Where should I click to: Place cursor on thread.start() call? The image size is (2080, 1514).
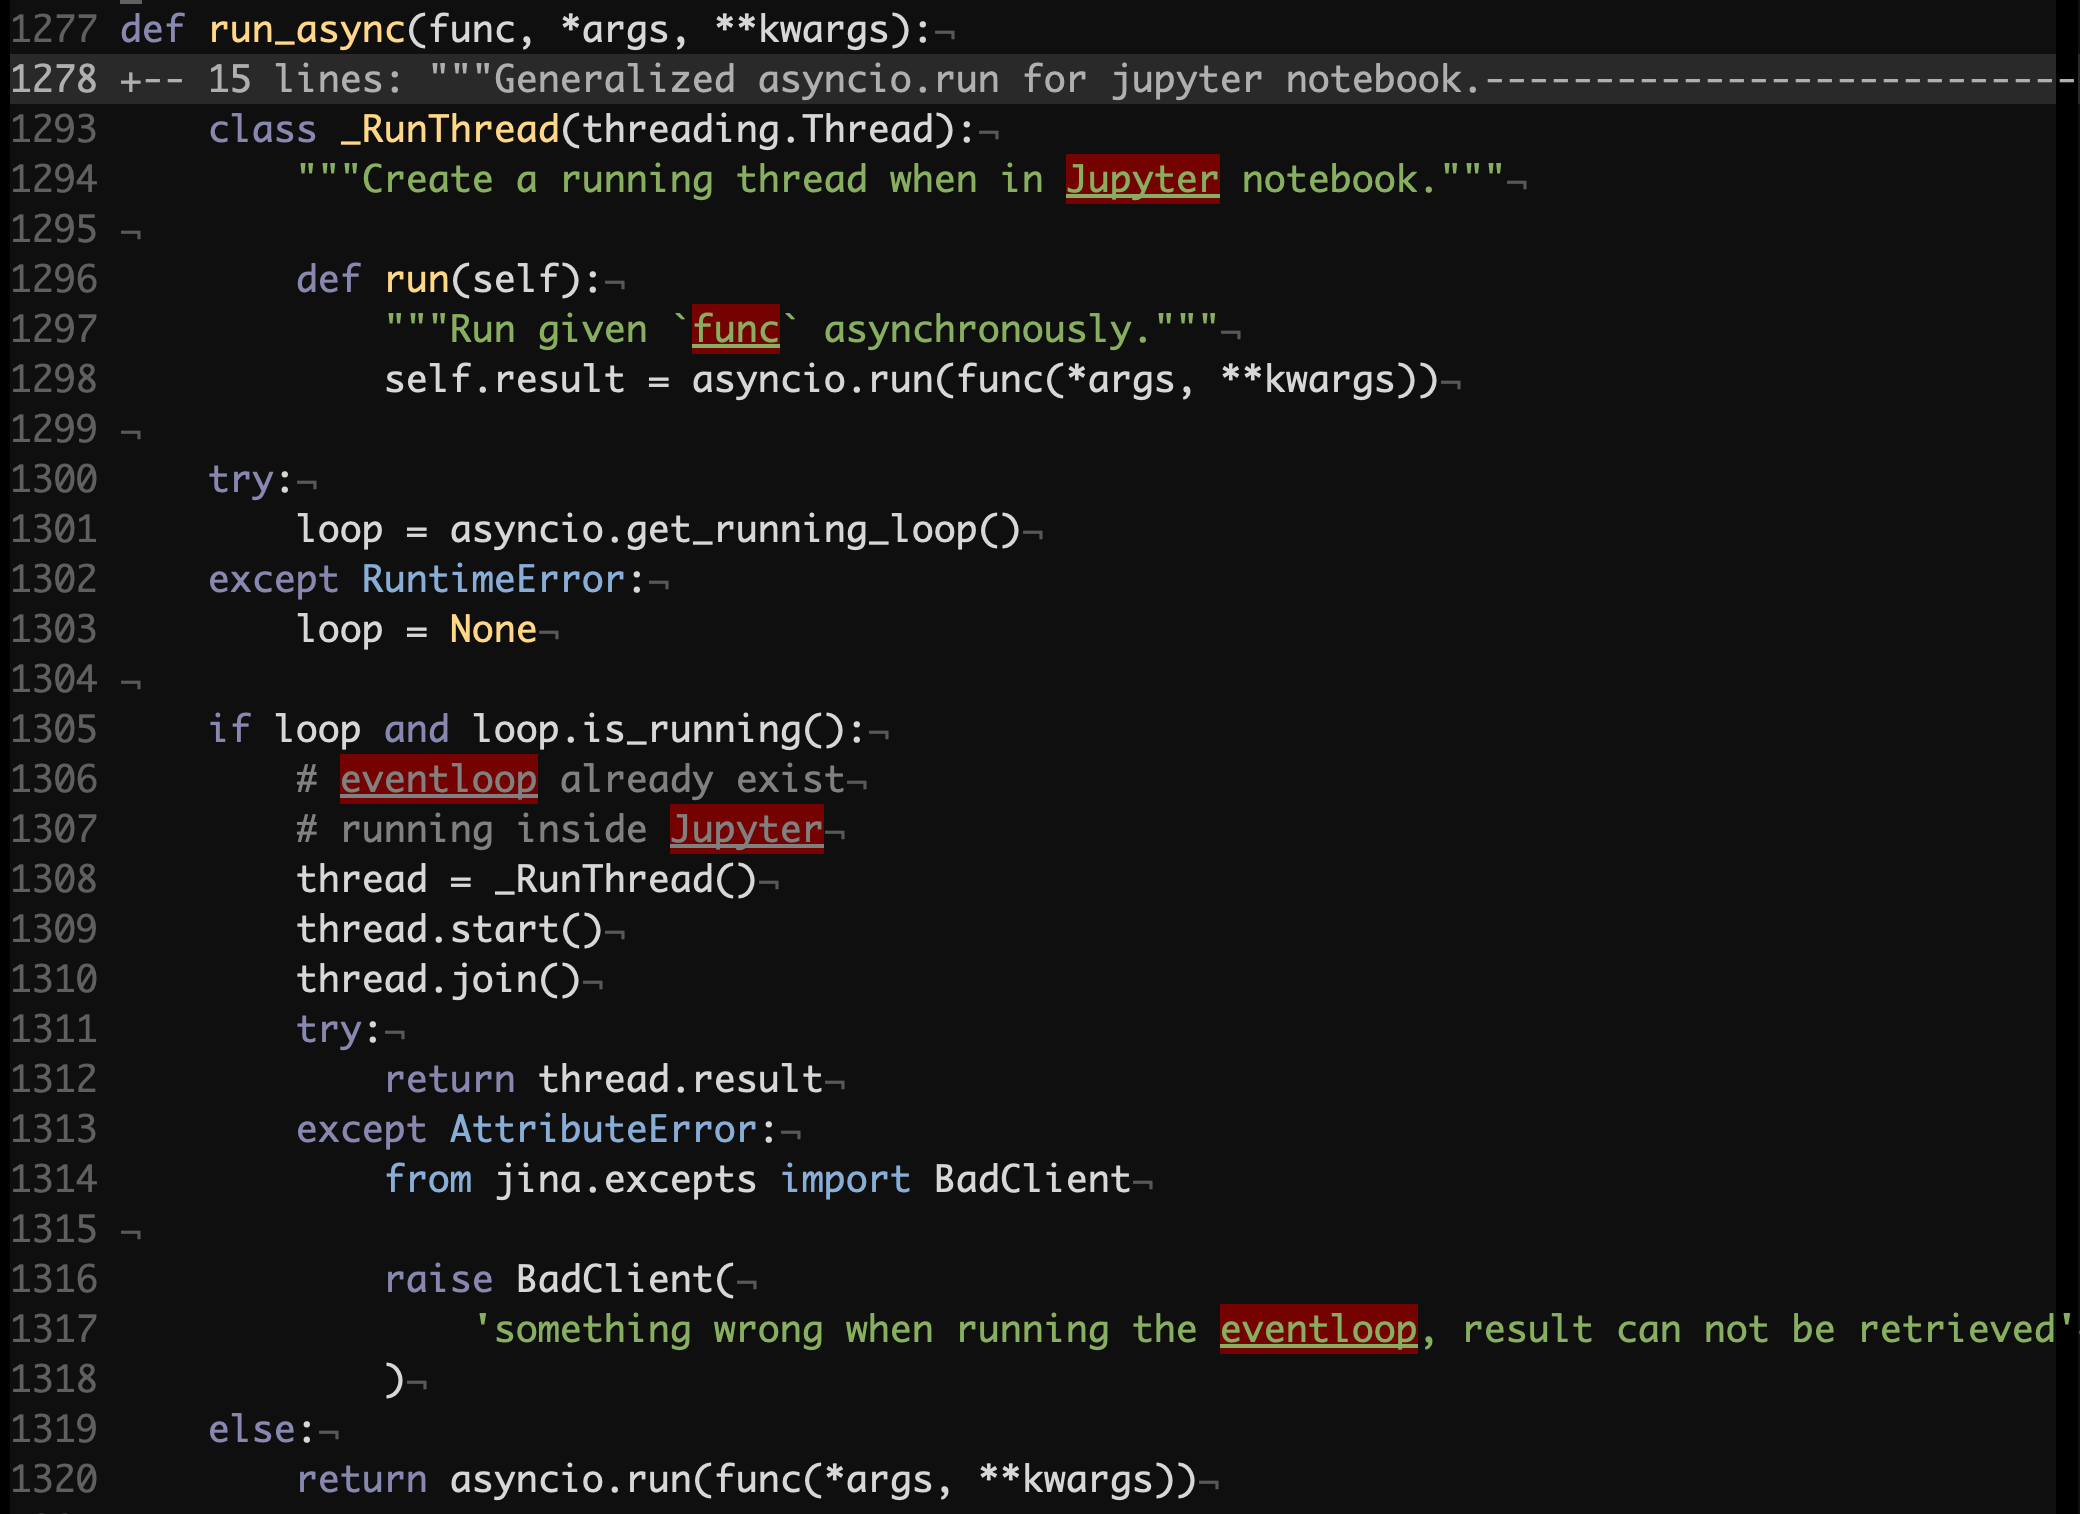click(x=449, y=929)
